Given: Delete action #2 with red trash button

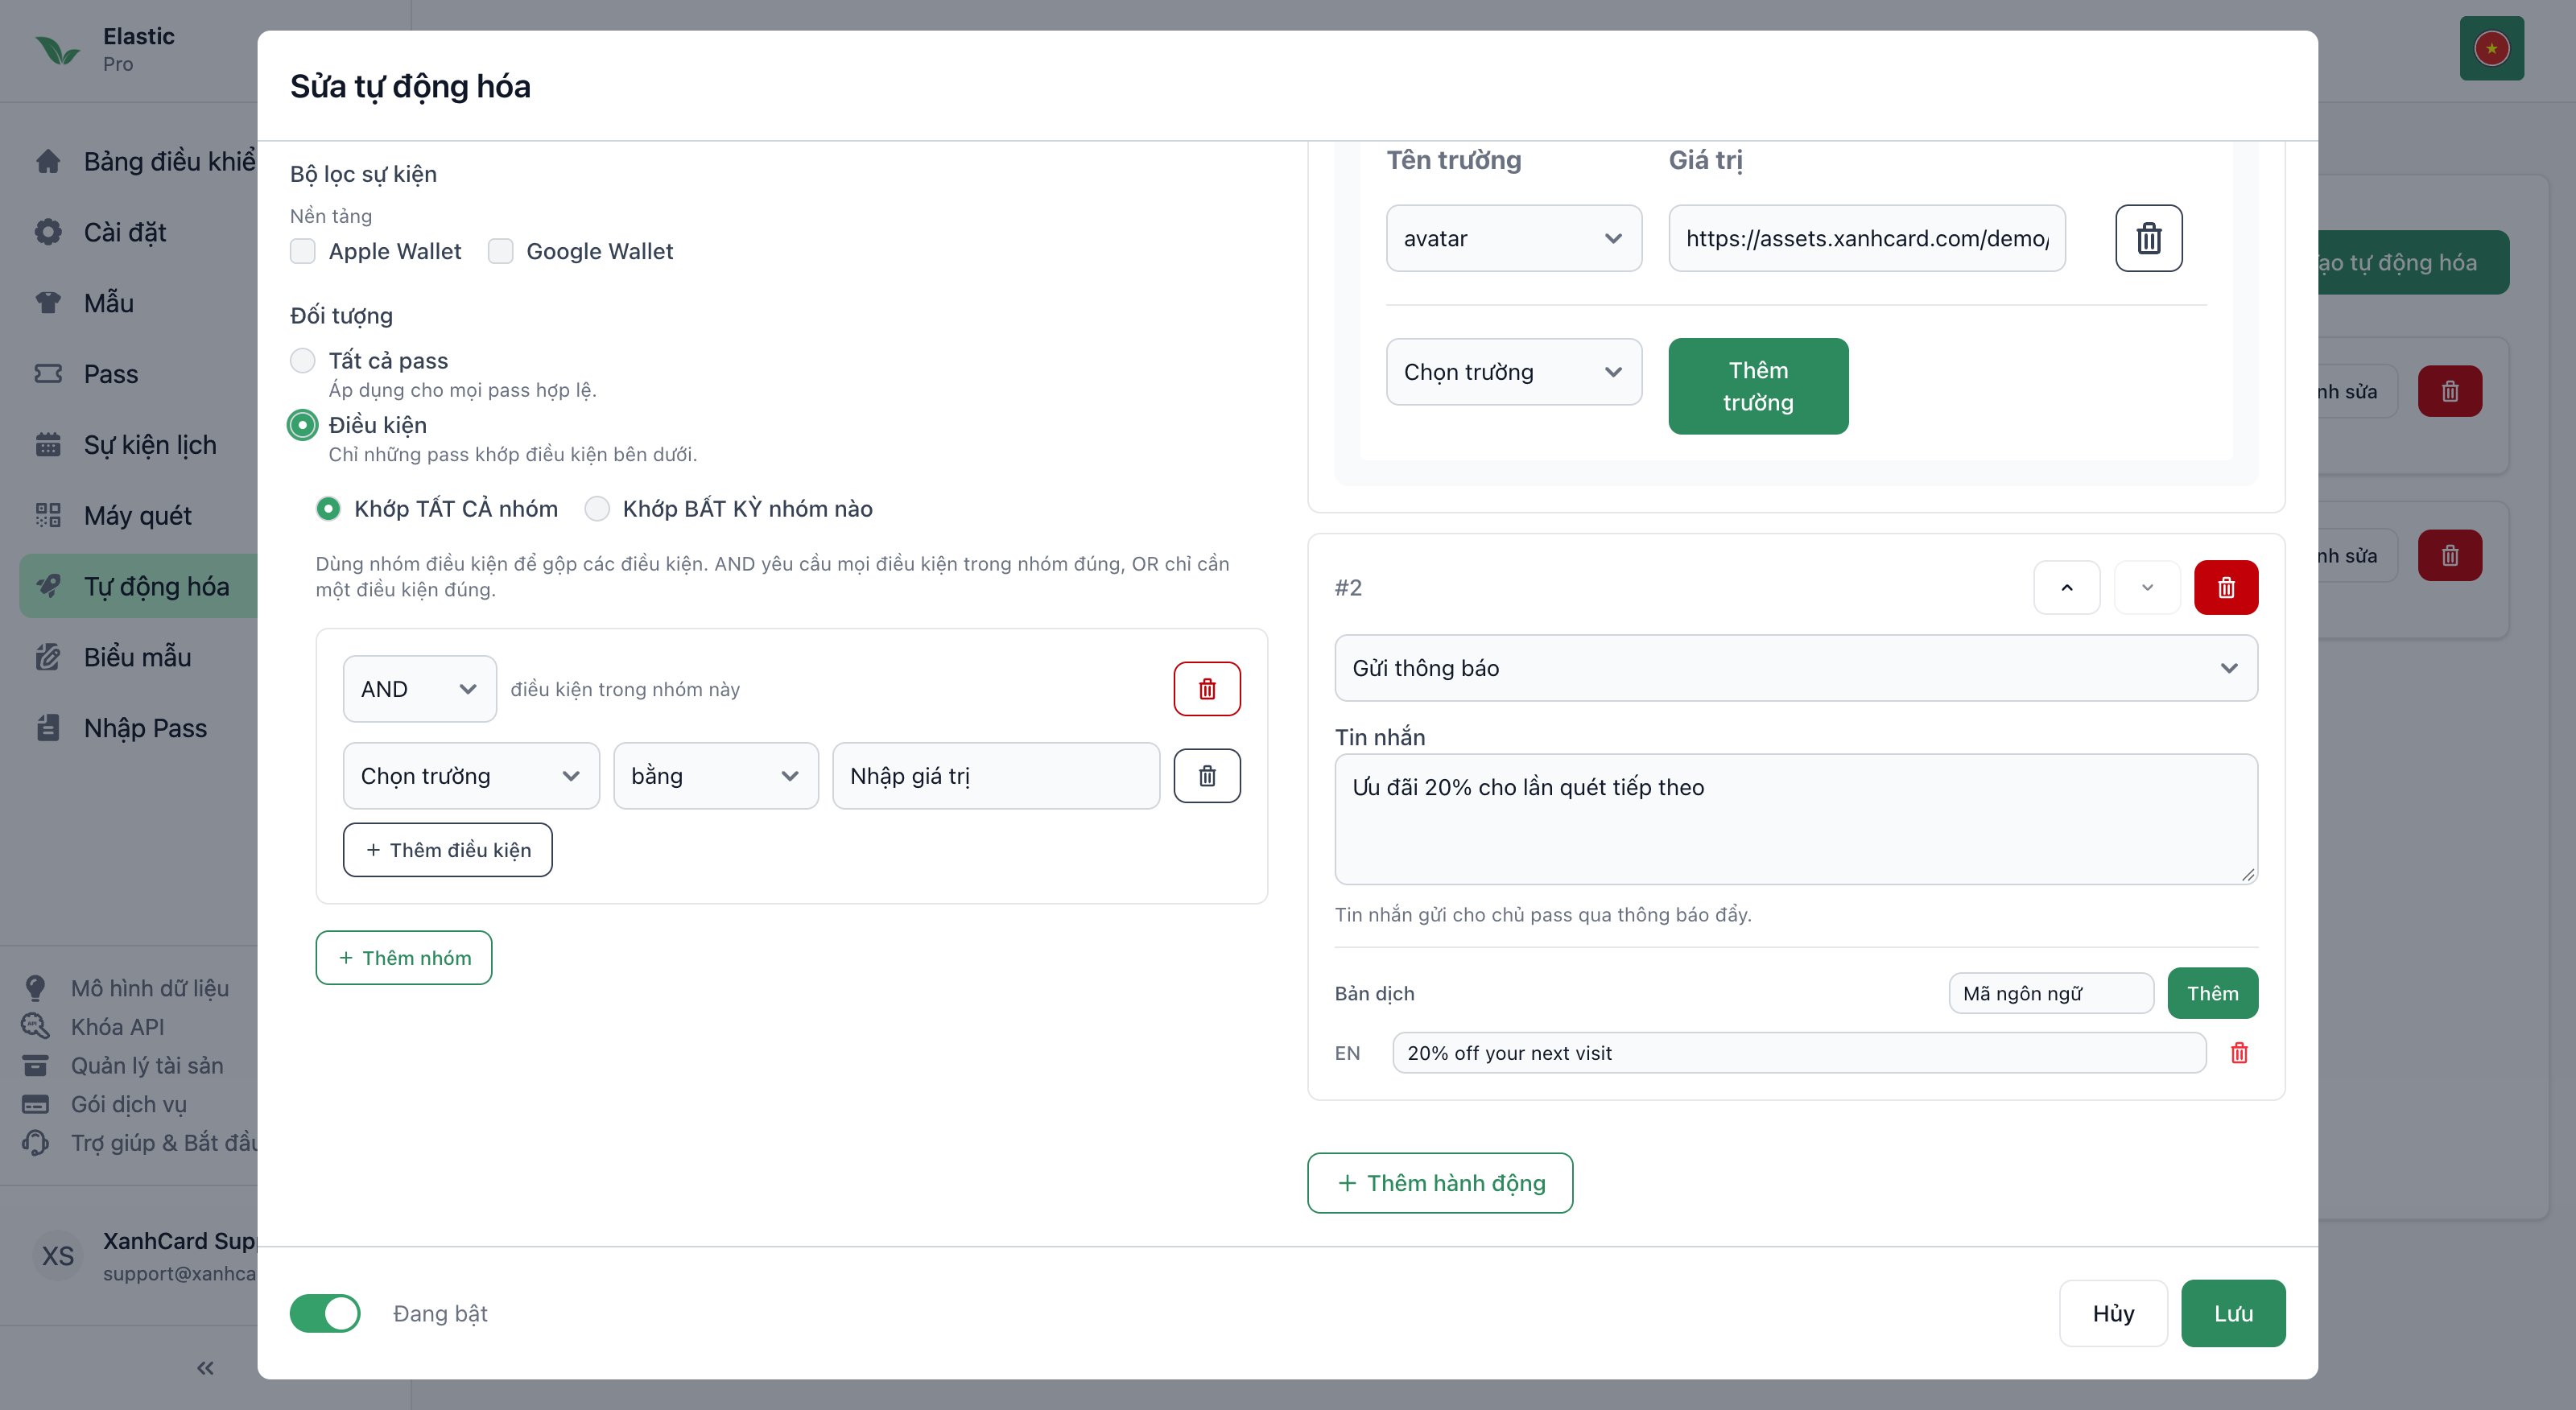Looking at the screenshot, I should pos(2225,587).
